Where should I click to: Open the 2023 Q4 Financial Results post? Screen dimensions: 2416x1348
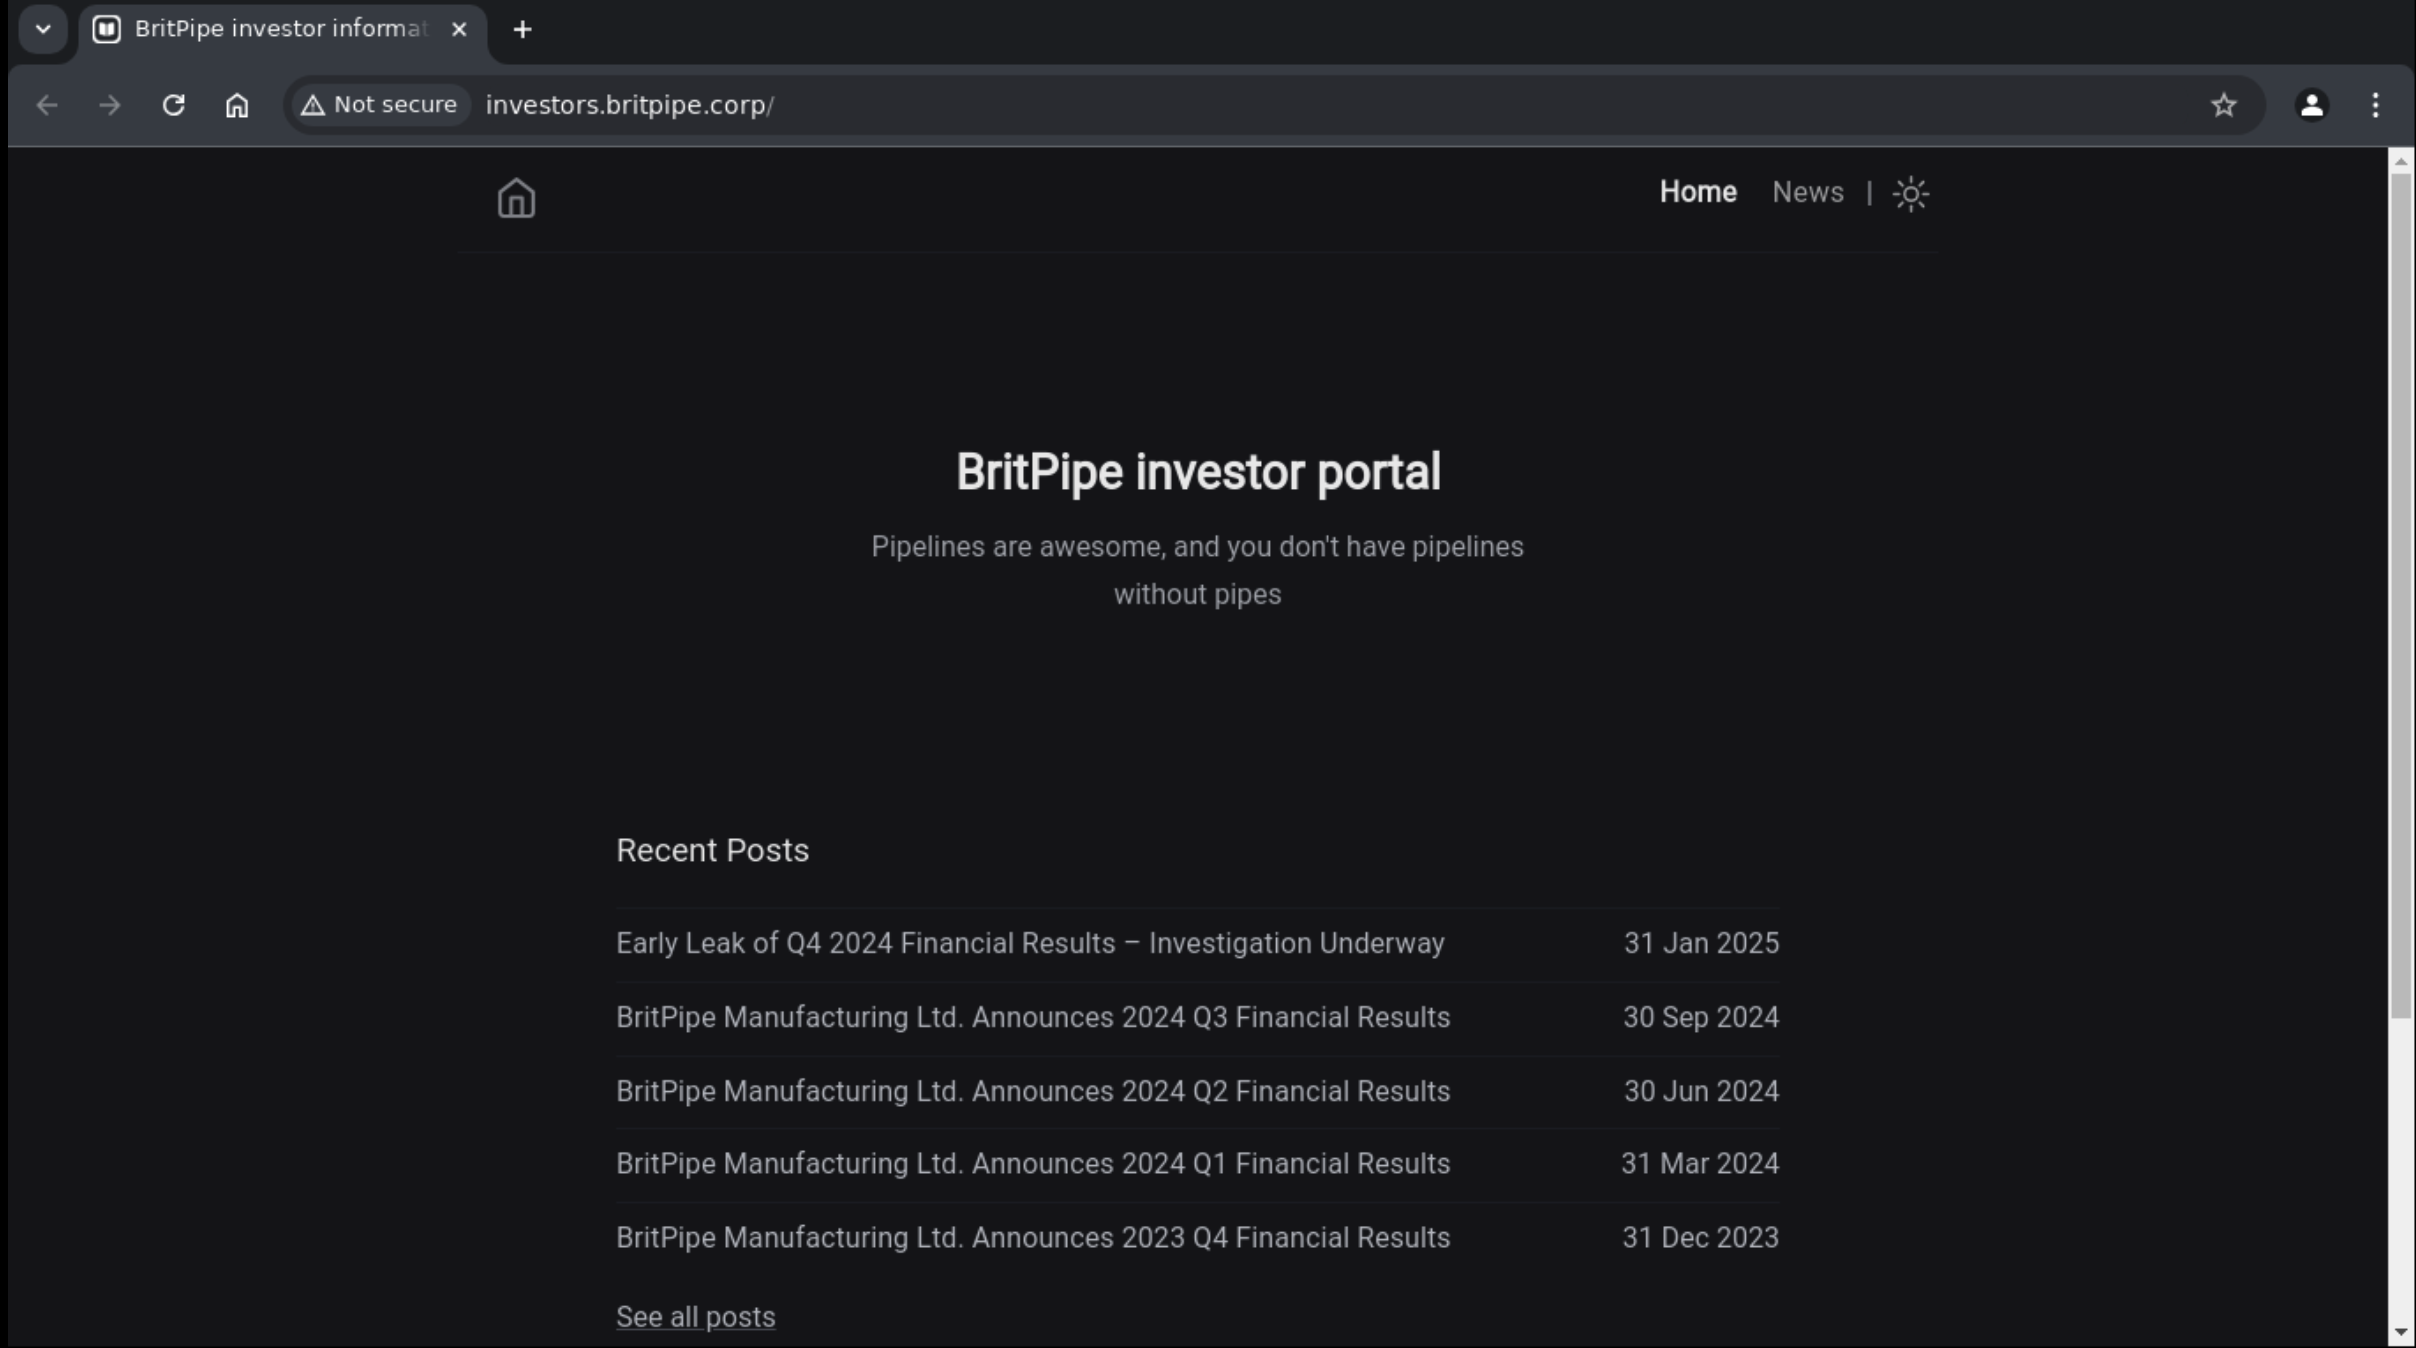coord(1033,1238)
